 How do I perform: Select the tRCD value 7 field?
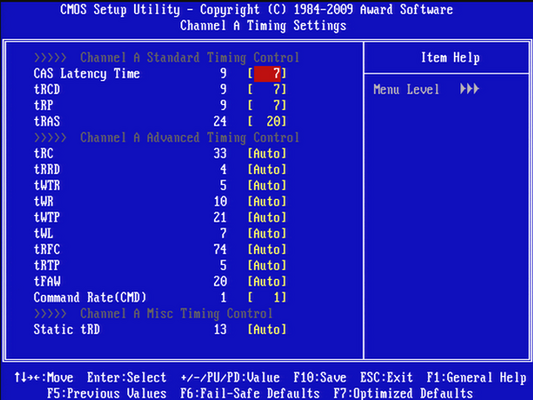click(x=267, y=89)
